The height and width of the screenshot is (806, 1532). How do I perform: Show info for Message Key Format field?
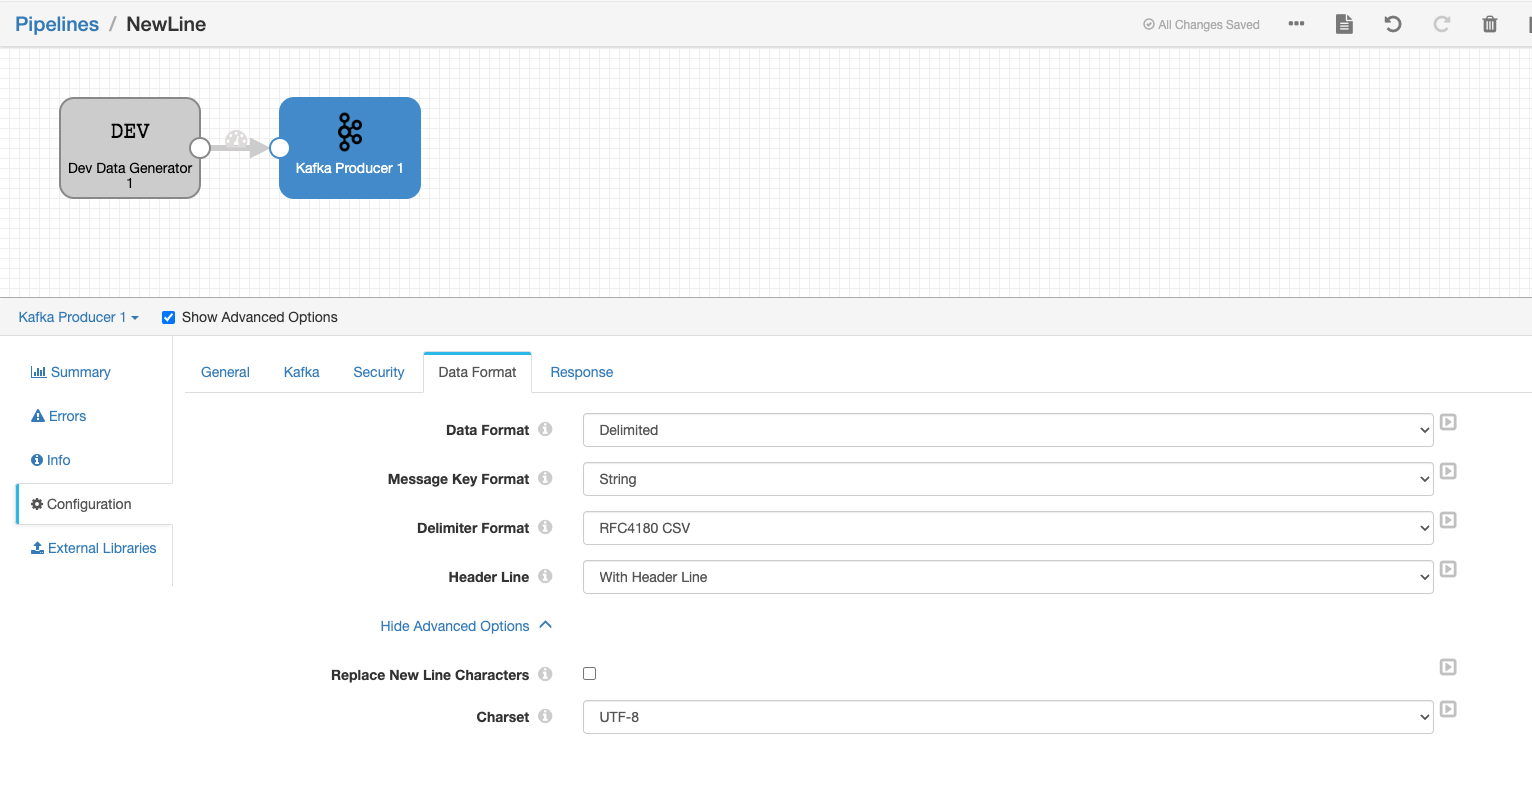tap(545, 478)
